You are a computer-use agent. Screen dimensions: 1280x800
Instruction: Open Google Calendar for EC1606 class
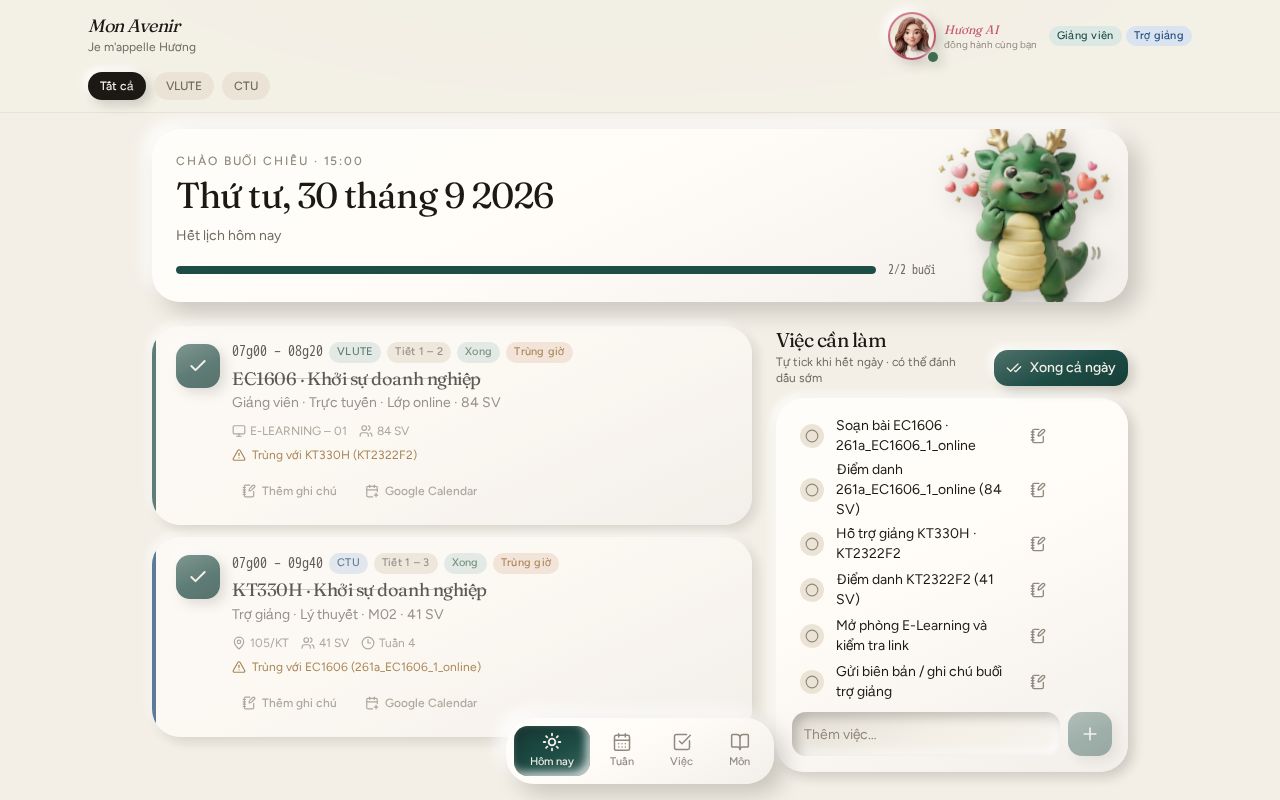coord(421,491)
